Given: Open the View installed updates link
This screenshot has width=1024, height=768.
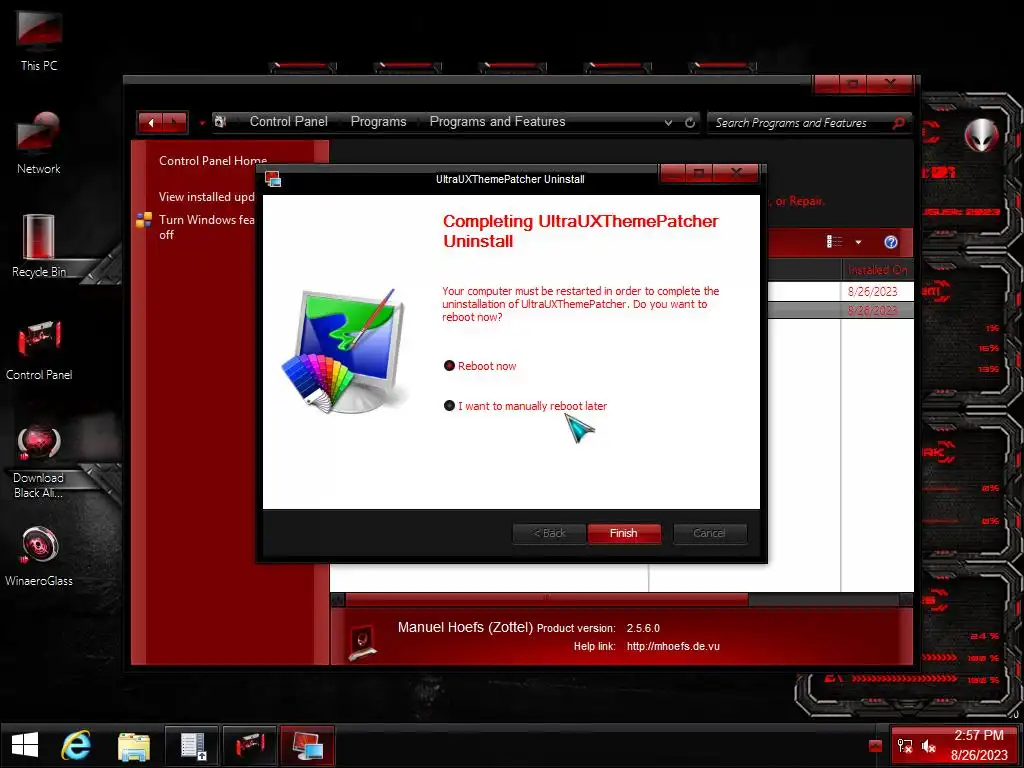Looking at the screenshot, I should [206, 197].
